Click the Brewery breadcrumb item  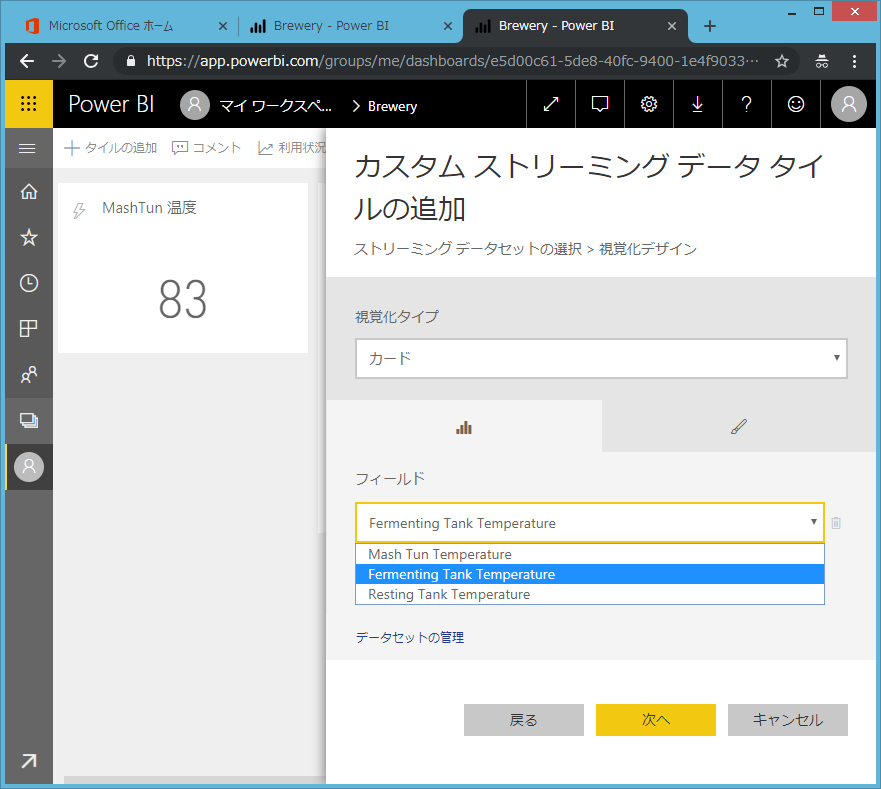tap(392, 106)
